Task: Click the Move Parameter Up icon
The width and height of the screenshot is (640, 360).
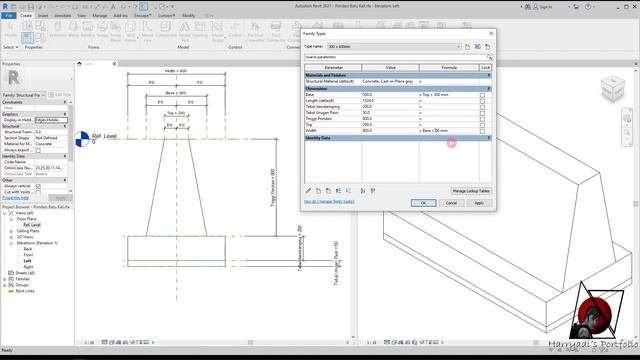Action: click(x=338, y=191)
